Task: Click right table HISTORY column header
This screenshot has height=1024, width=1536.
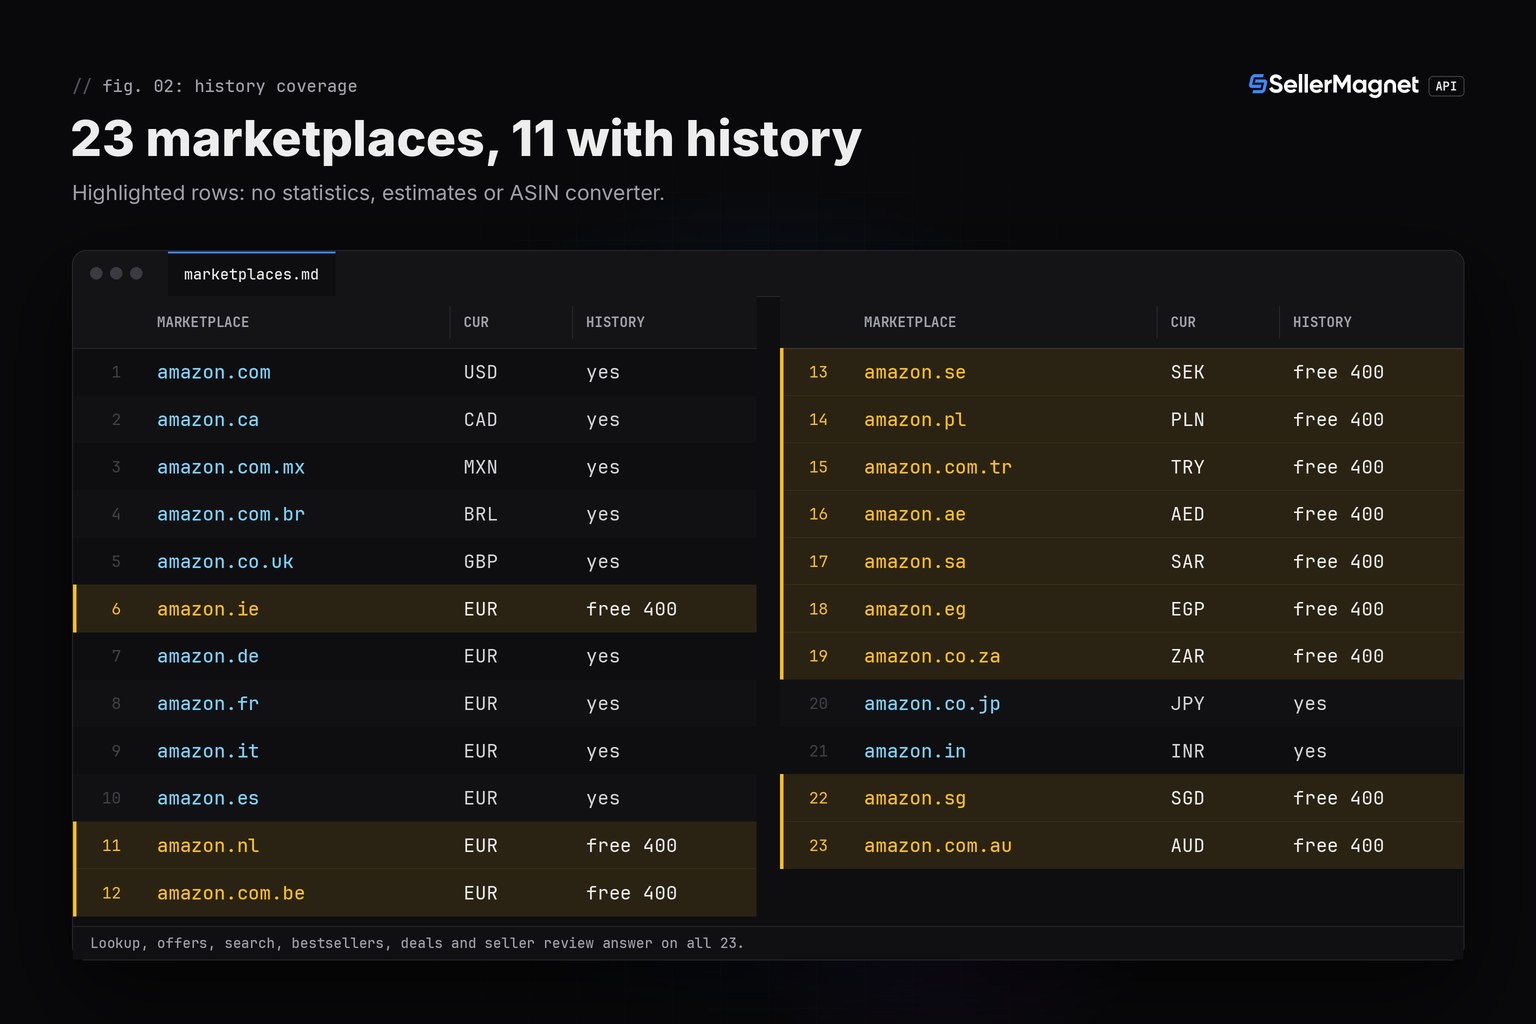Action: [1322, 322]
